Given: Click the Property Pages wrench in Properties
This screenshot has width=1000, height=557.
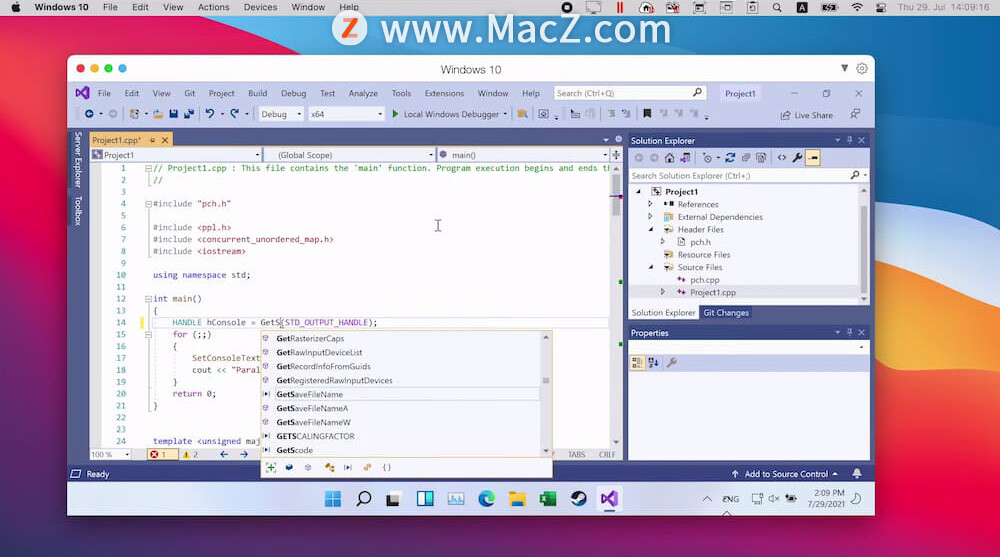Looking at the screenshot, I should coord(672,363).
